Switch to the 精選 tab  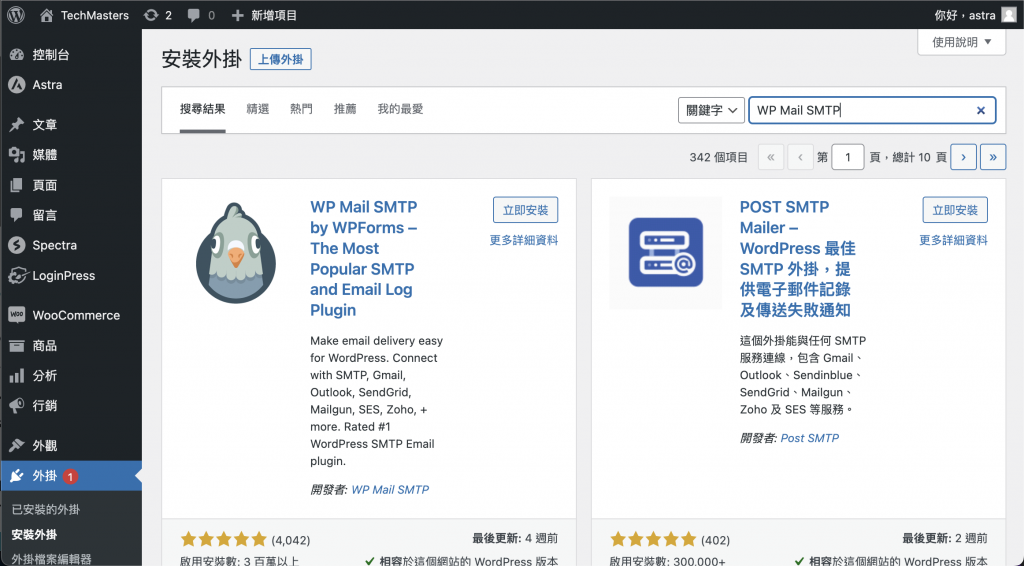pos(258,109)
